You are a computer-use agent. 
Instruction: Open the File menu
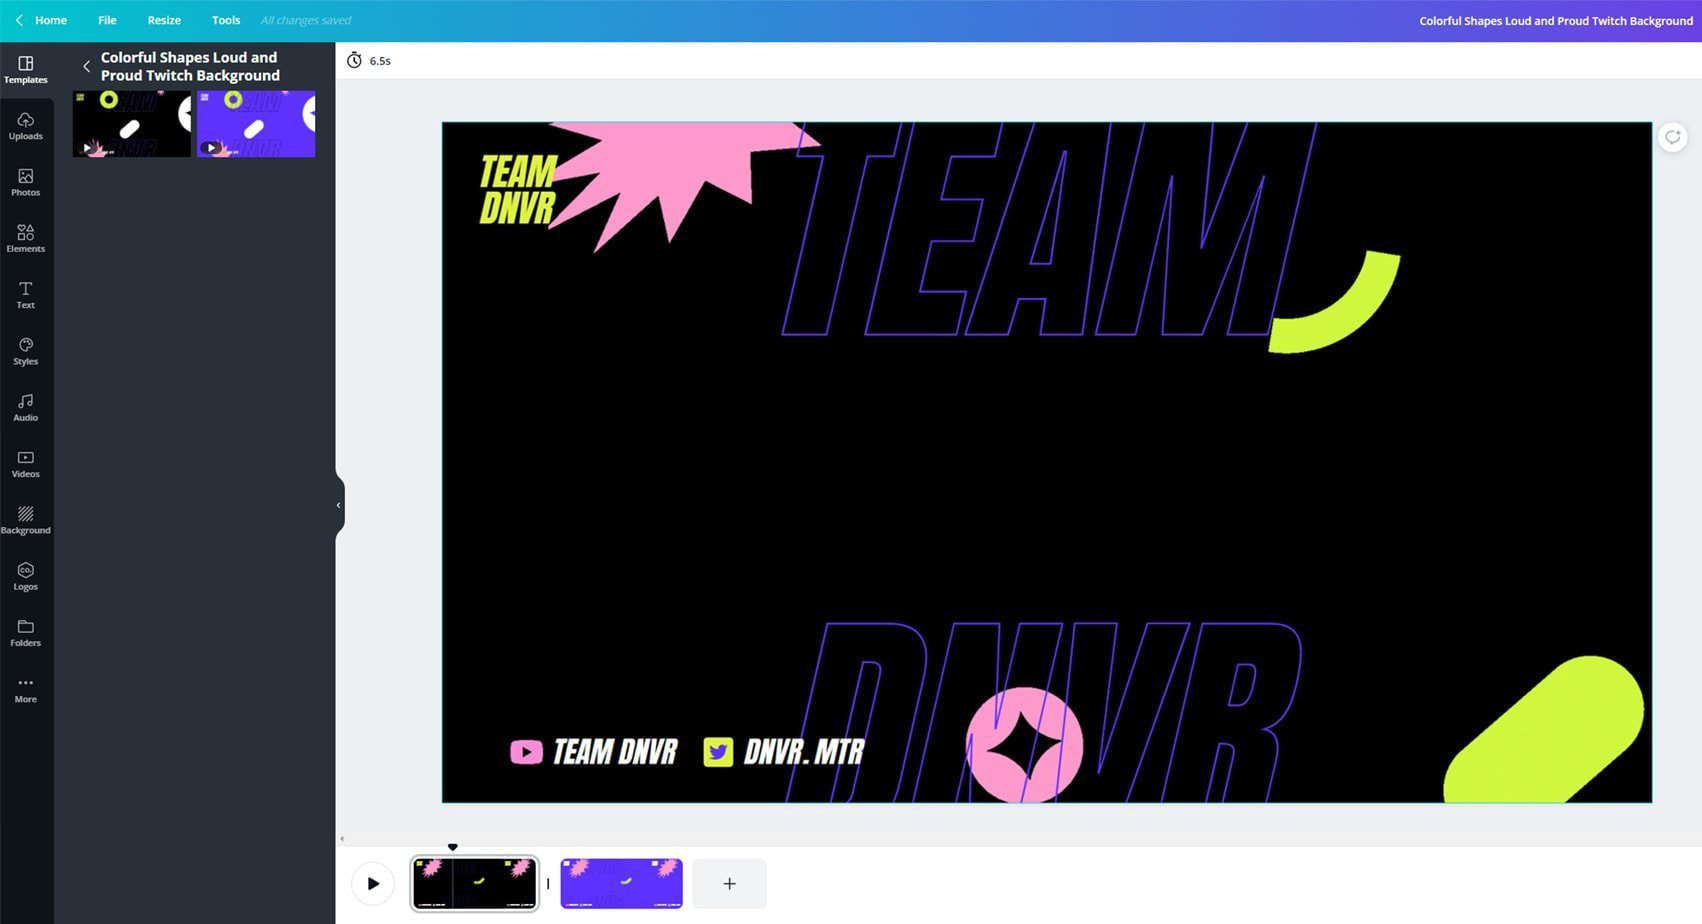click(106, 20)
